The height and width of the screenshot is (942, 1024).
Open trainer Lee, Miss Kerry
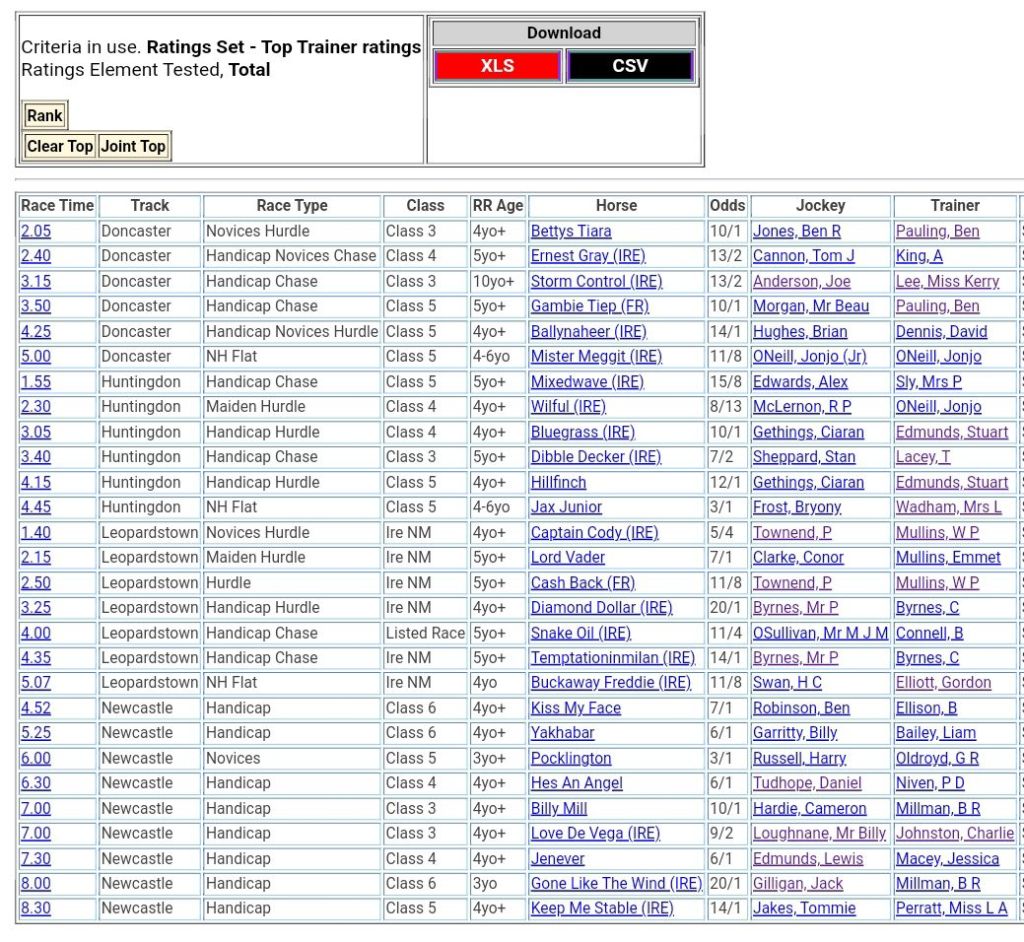click(x=947, y=281)
